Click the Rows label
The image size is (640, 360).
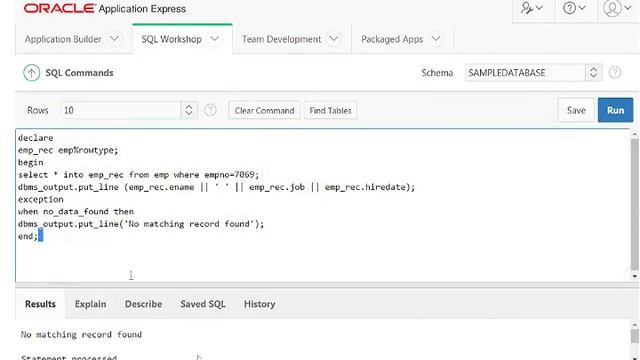coord(38,110)
